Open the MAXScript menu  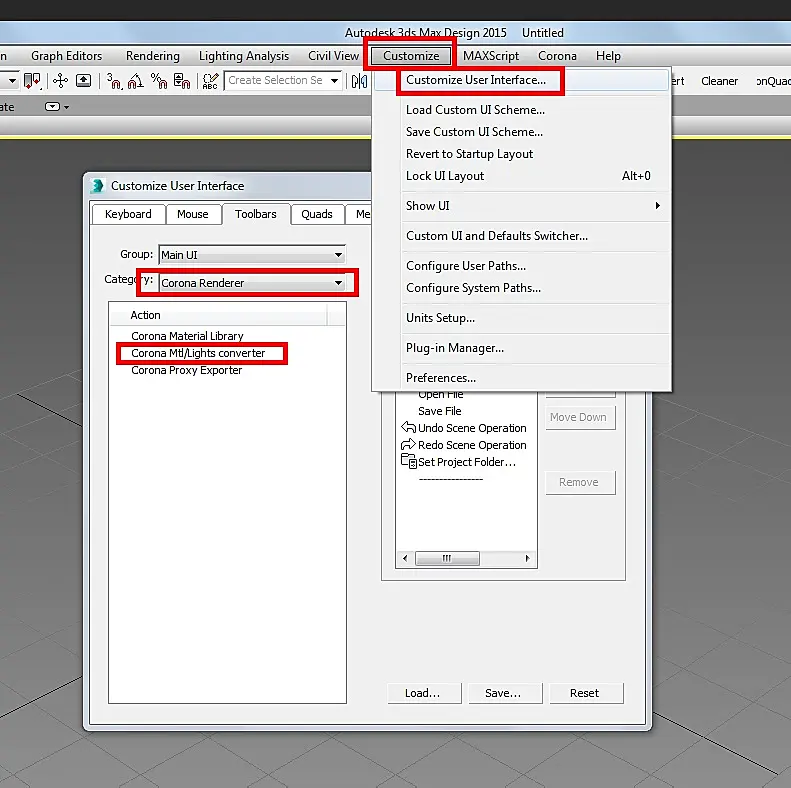coord(491,55)
